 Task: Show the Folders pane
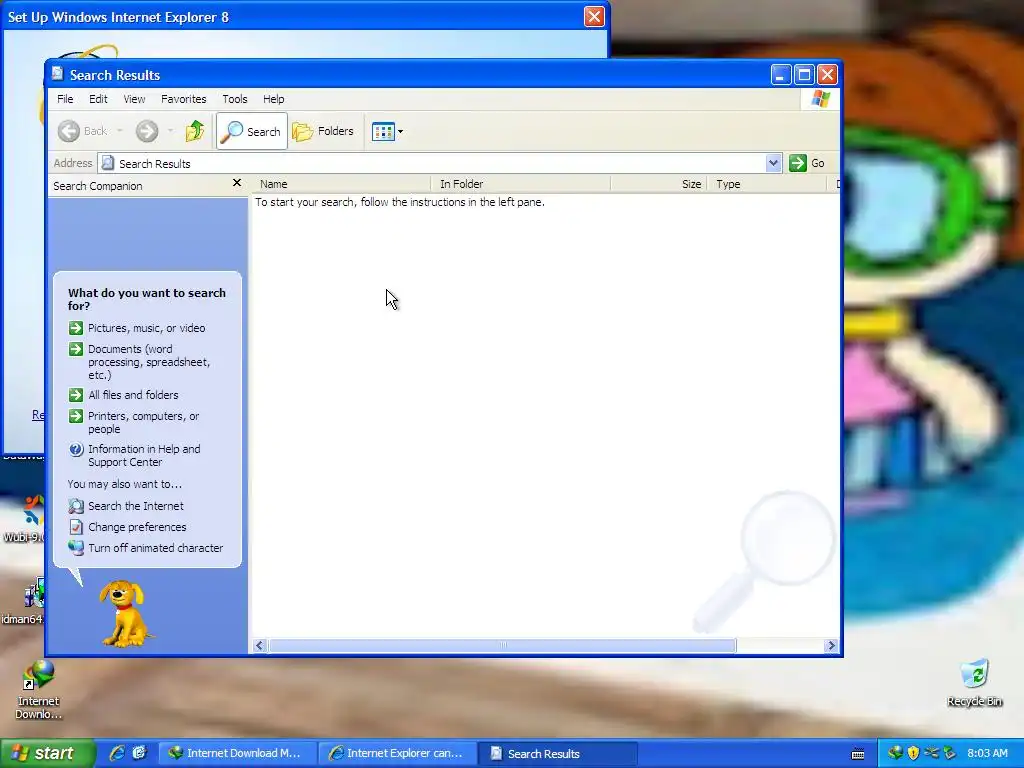click(323, 131)
